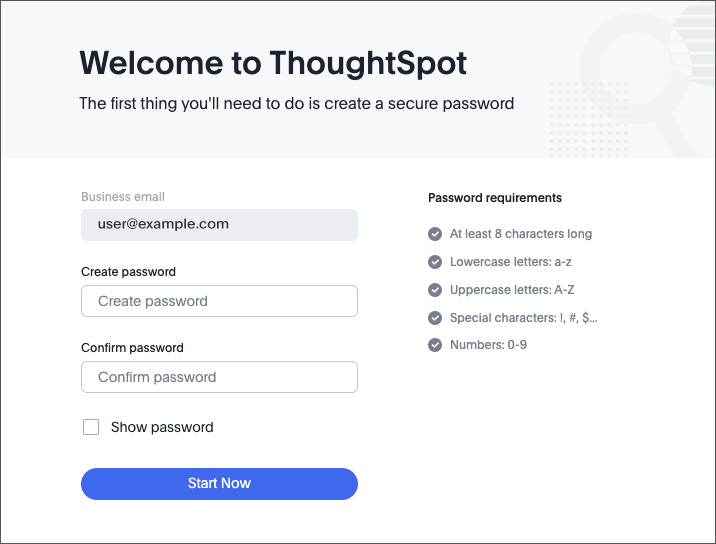The width and height of the screenshot is (716, 544).
Task: Click the subtitle about creating a secure password
Action: (x=296, y=103)
